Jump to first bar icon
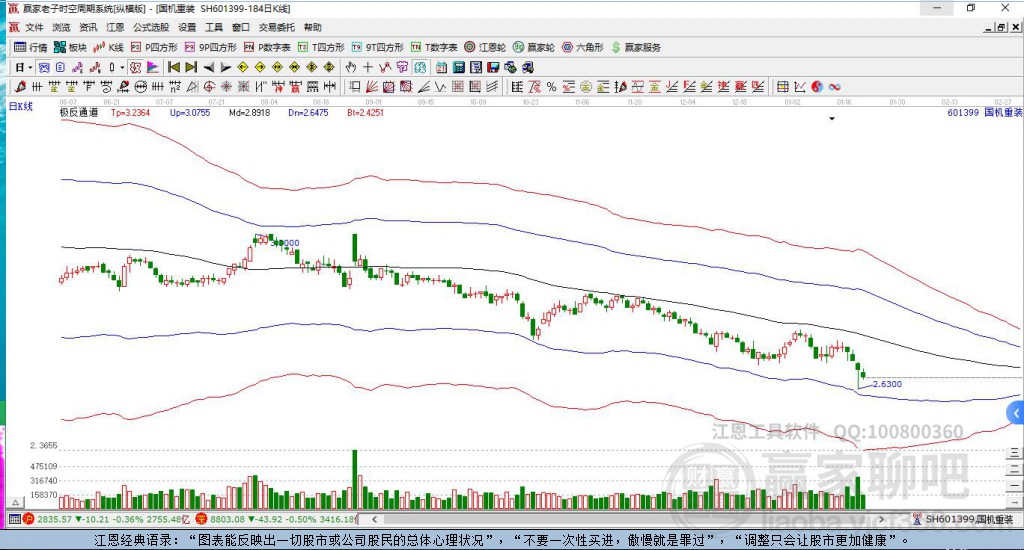This screenshot has height=550, width=1024. pos(174,67)
